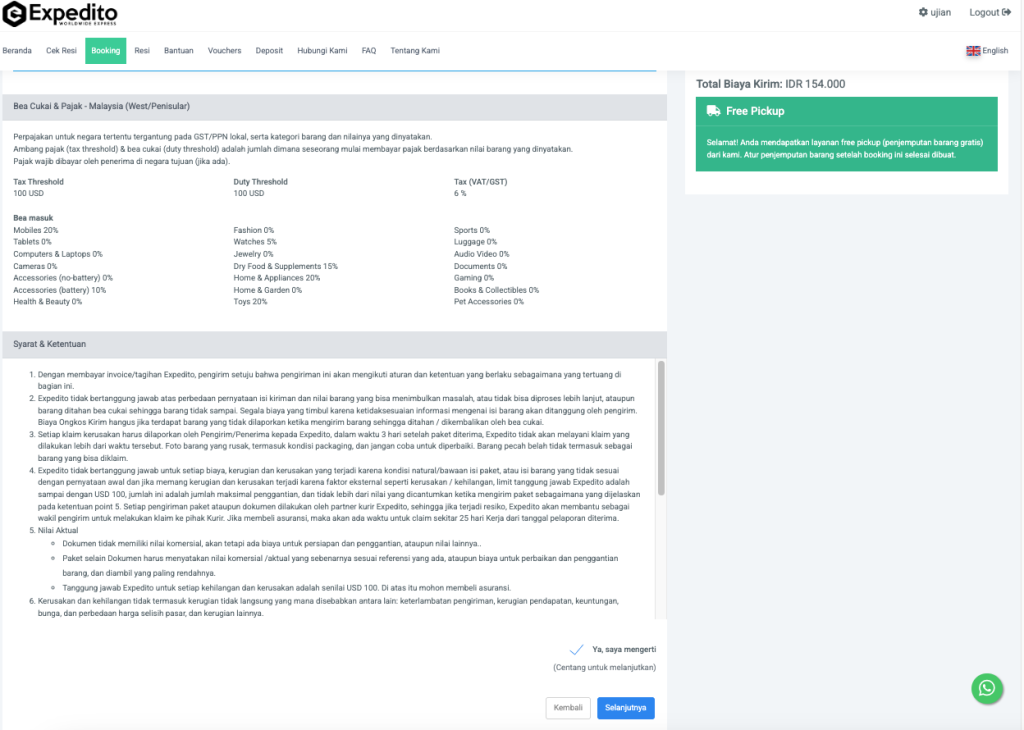Go to the Cek Resi page
Screen dimensions: 1024x730
[61, 50]
